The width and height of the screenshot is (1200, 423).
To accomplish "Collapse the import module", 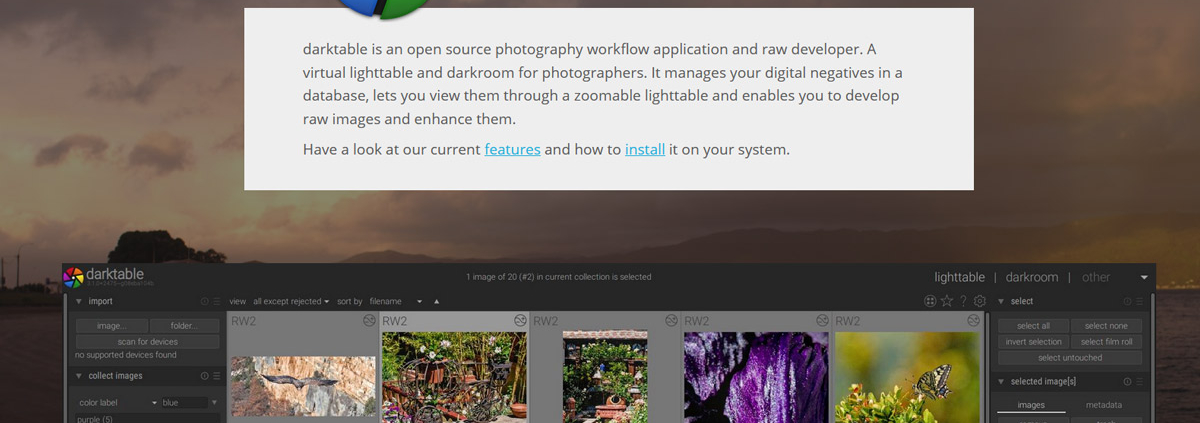I will (79, 301).
